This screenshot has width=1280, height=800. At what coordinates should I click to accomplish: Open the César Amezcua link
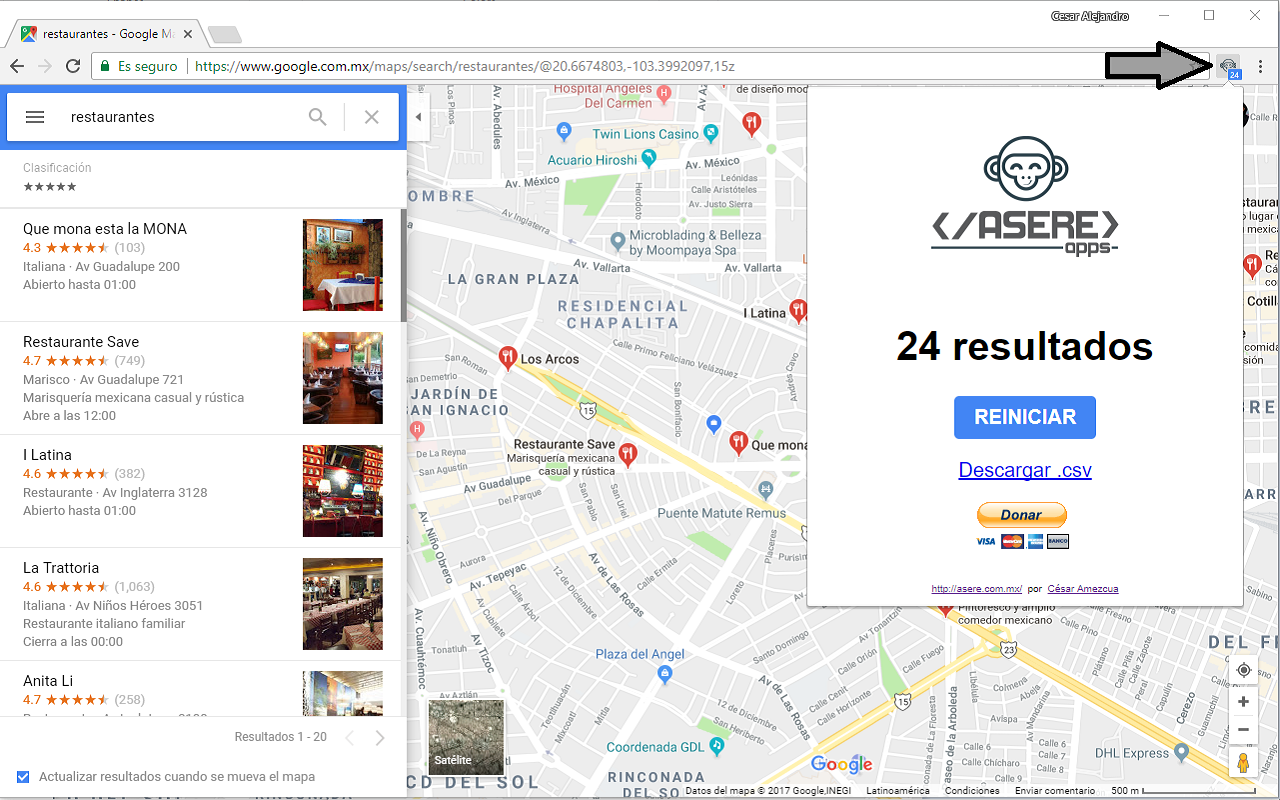(1083, 589)
